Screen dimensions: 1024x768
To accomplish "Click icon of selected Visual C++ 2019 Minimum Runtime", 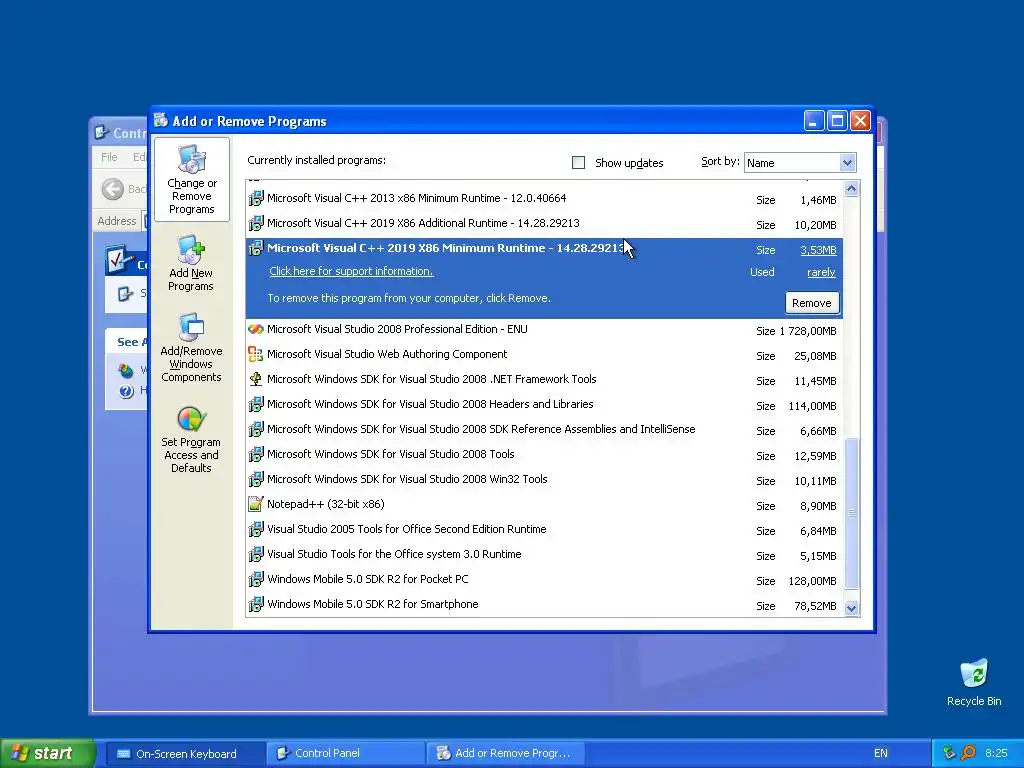I will [256, 248].
